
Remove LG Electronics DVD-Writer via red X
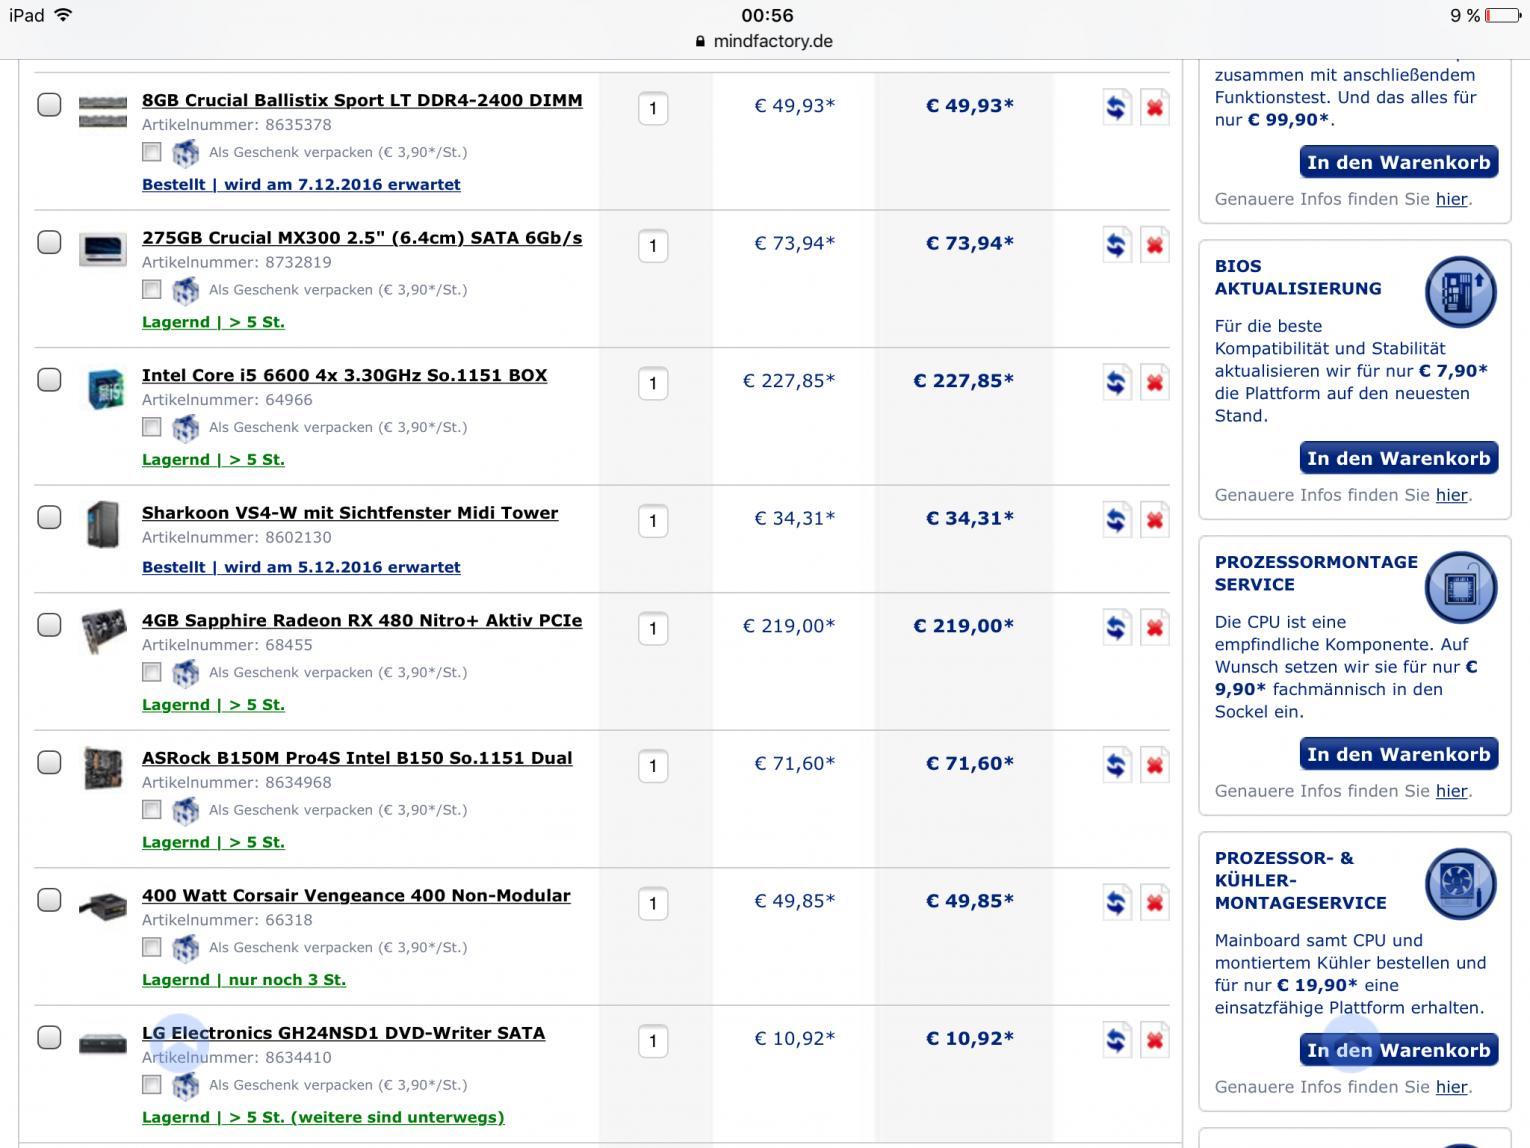coord(1155,1041)
